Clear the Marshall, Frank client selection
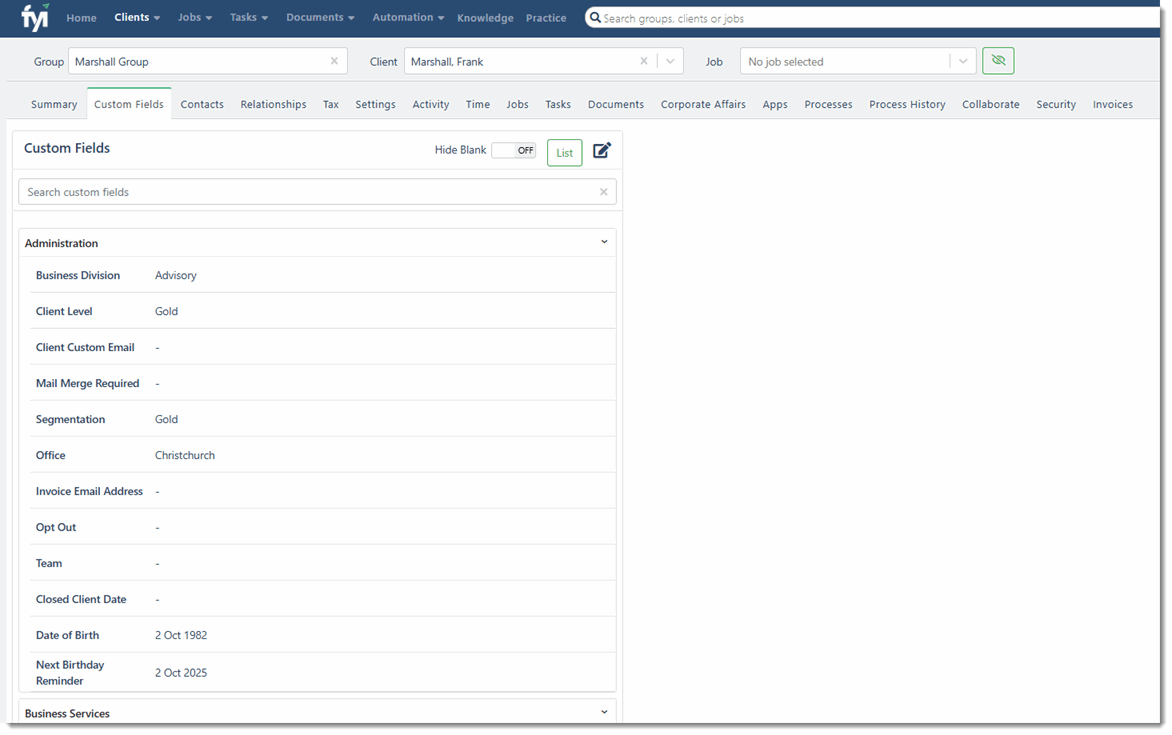Viewport: 1172px width, 735px height. (644, 61)
